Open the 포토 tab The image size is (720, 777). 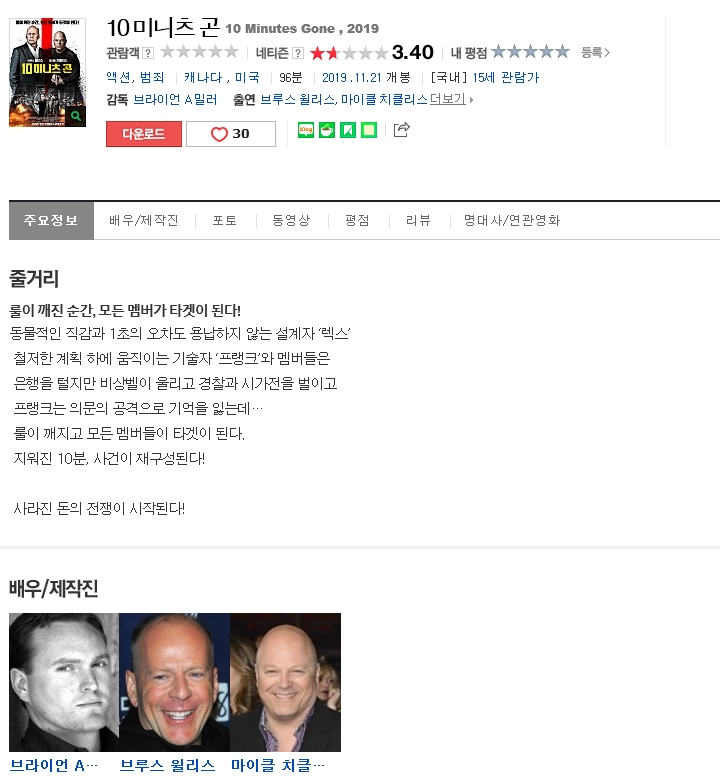[x=224, y=220]
